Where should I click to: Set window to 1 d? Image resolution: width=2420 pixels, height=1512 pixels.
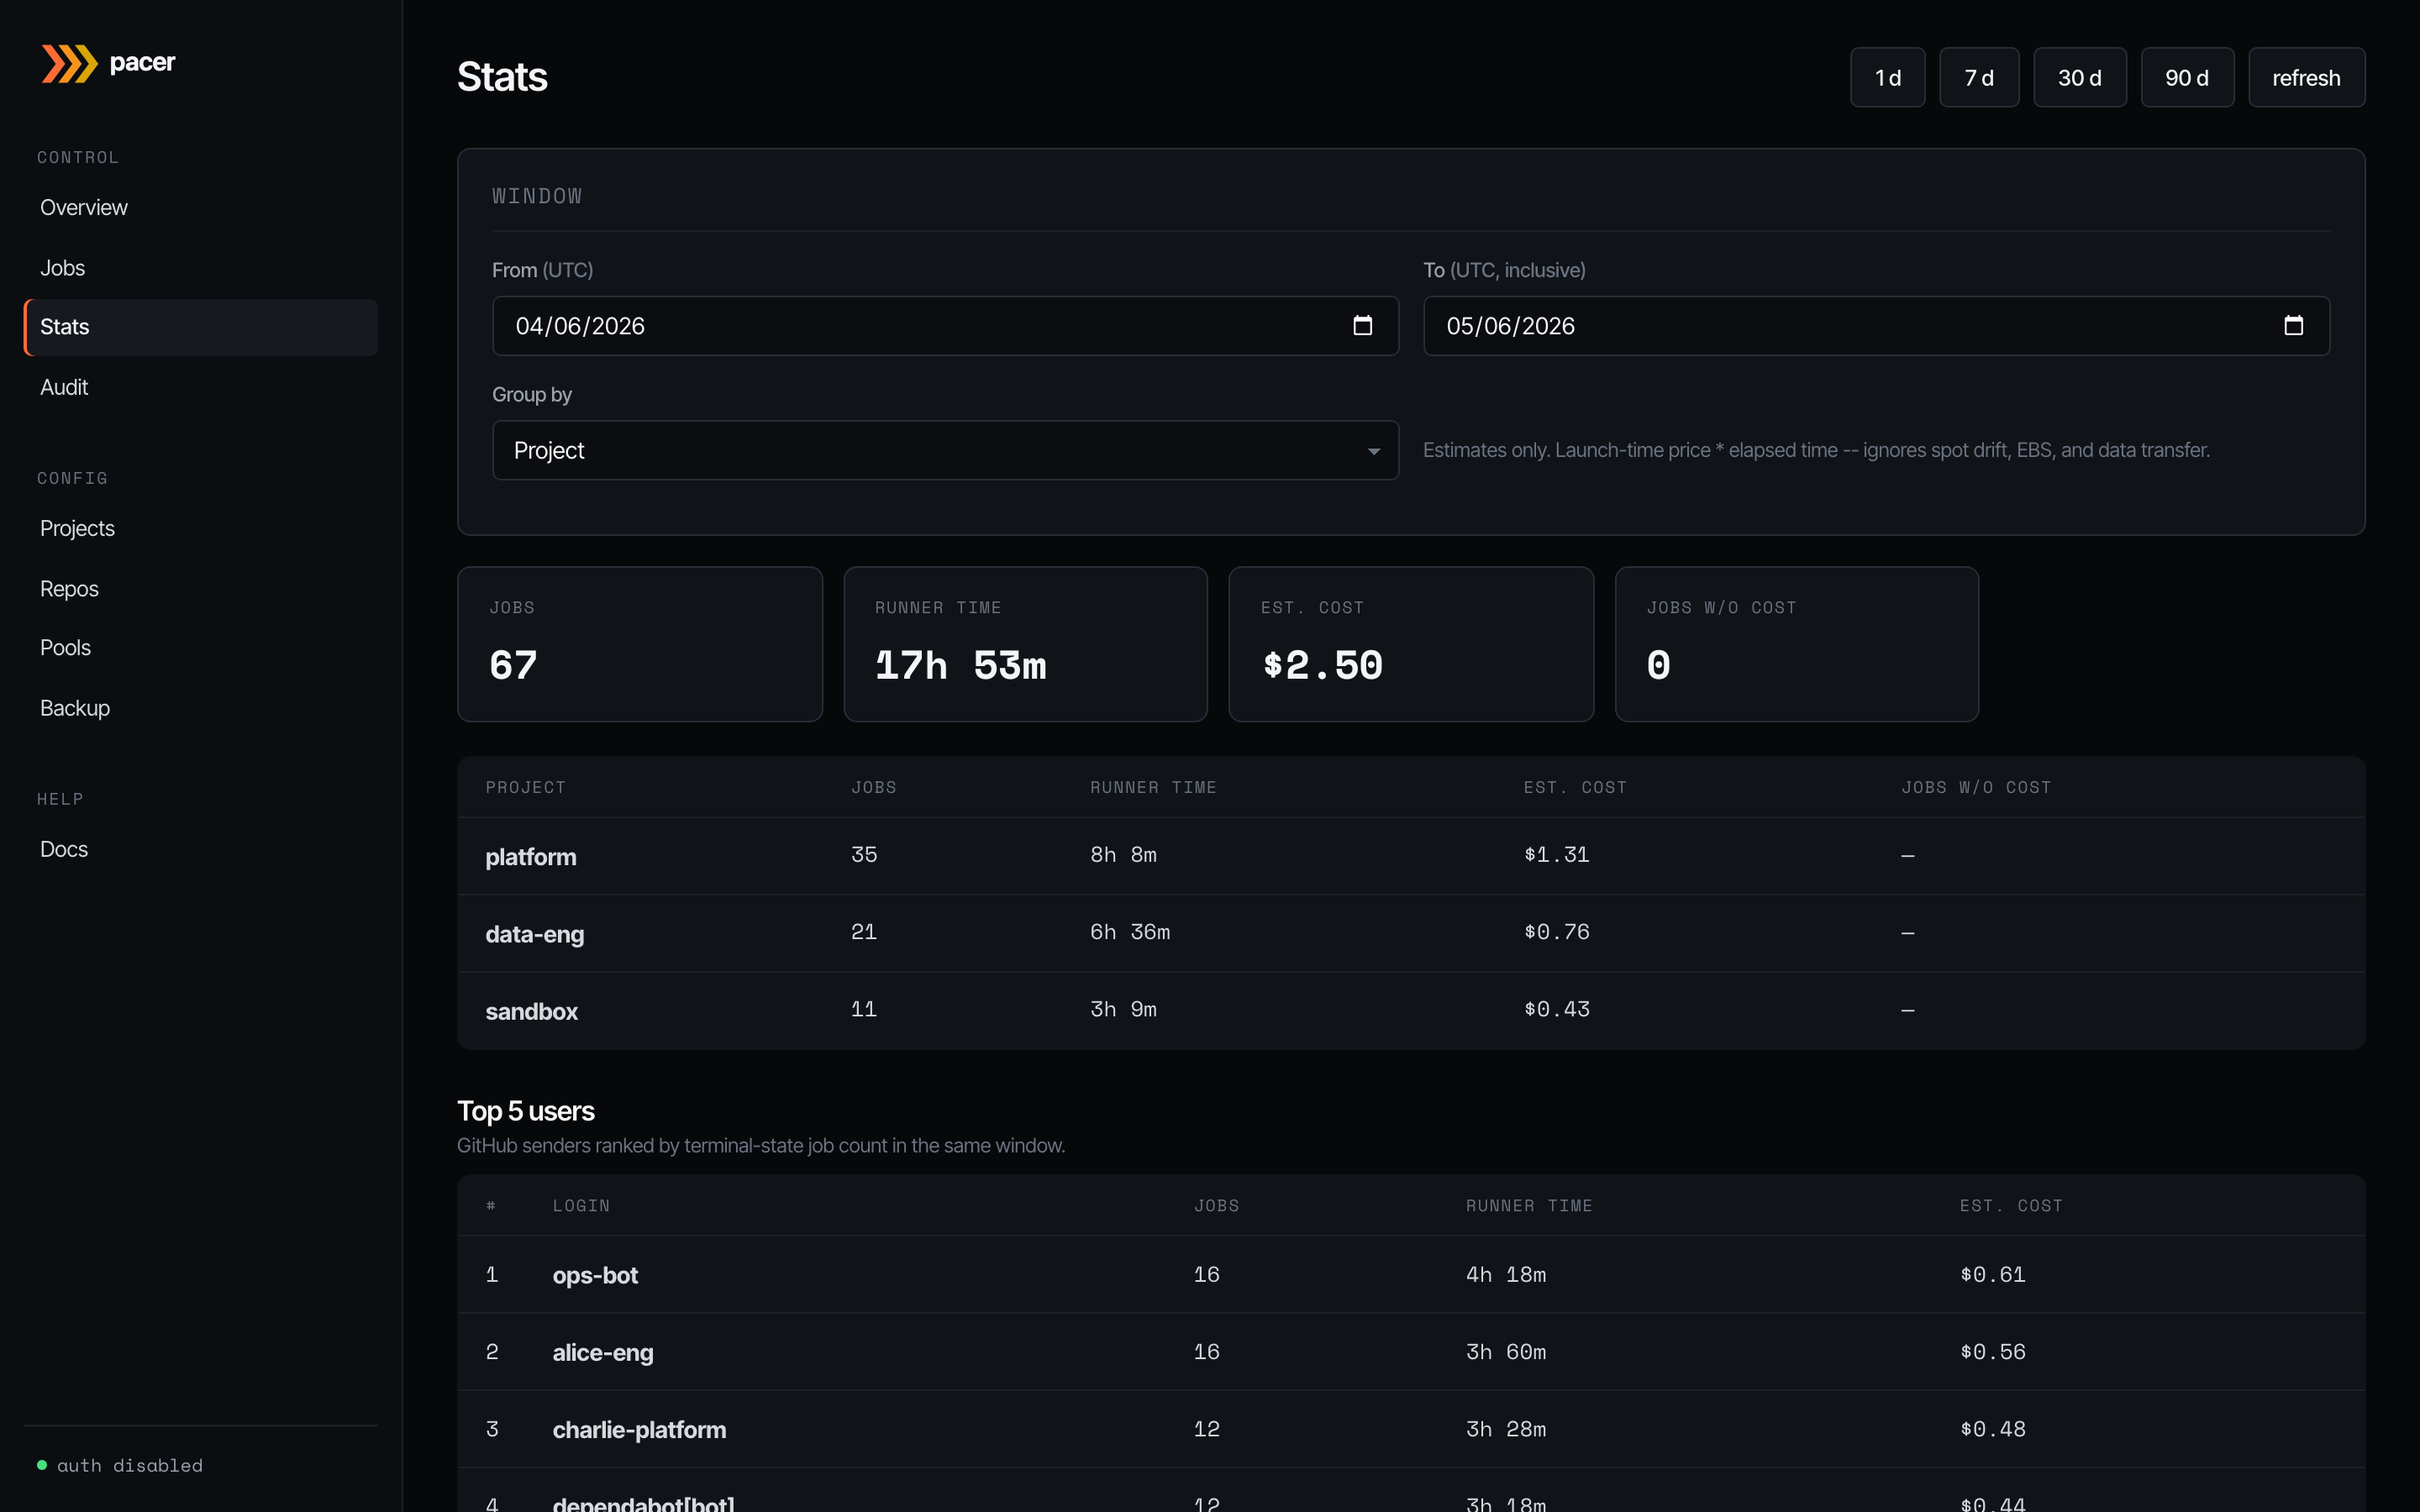(1887, 77)
